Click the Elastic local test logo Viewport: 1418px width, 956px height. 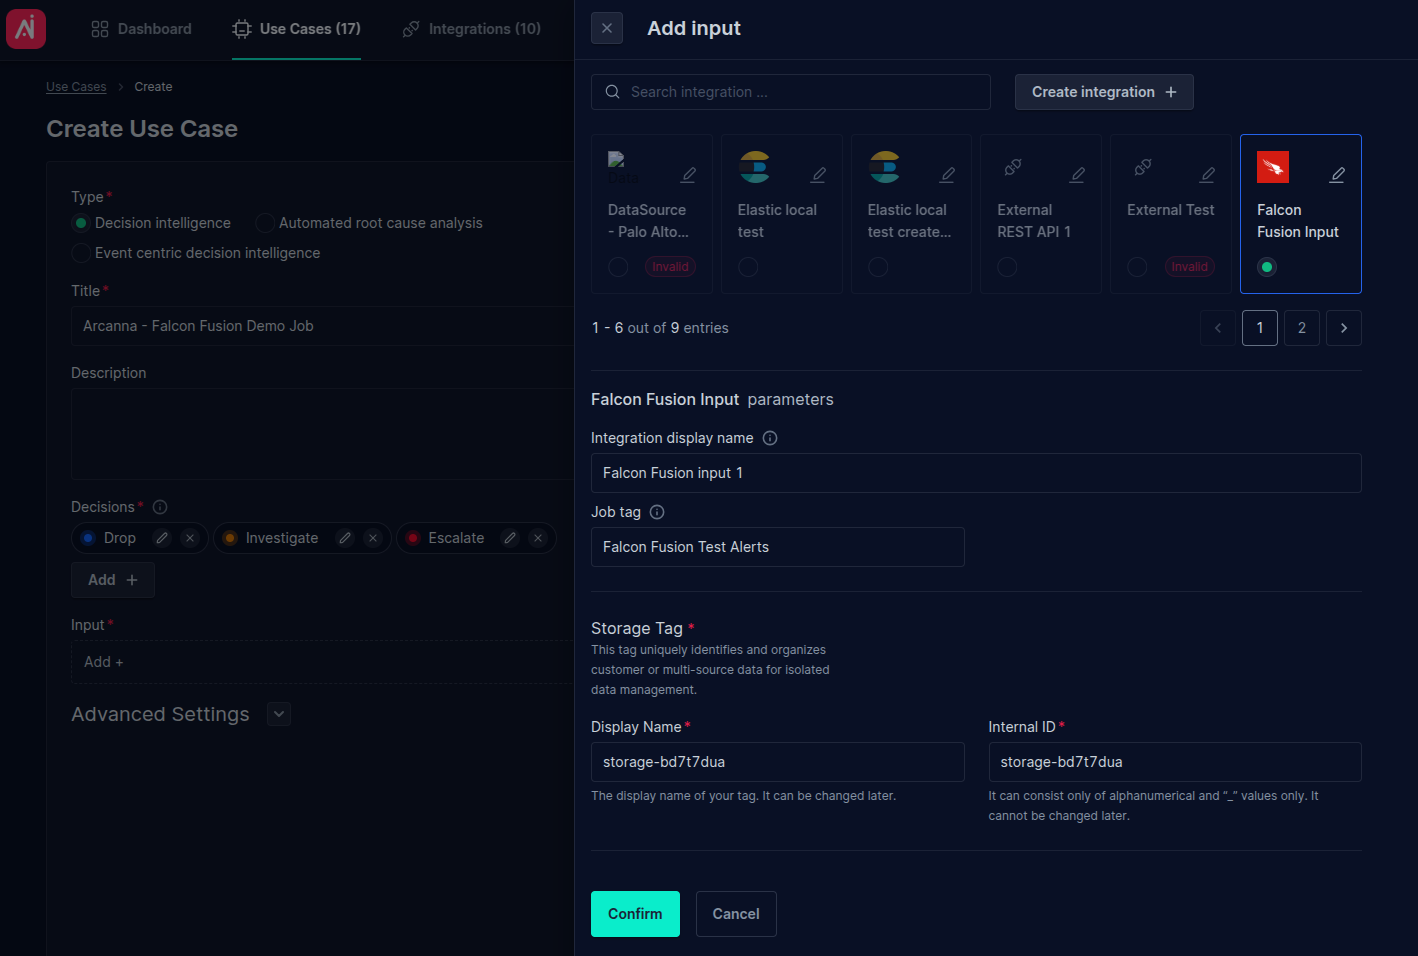(754, 167)
